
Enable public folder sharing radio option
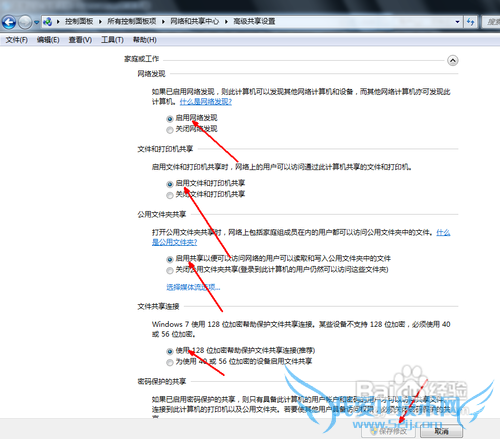tap(170, 259)
